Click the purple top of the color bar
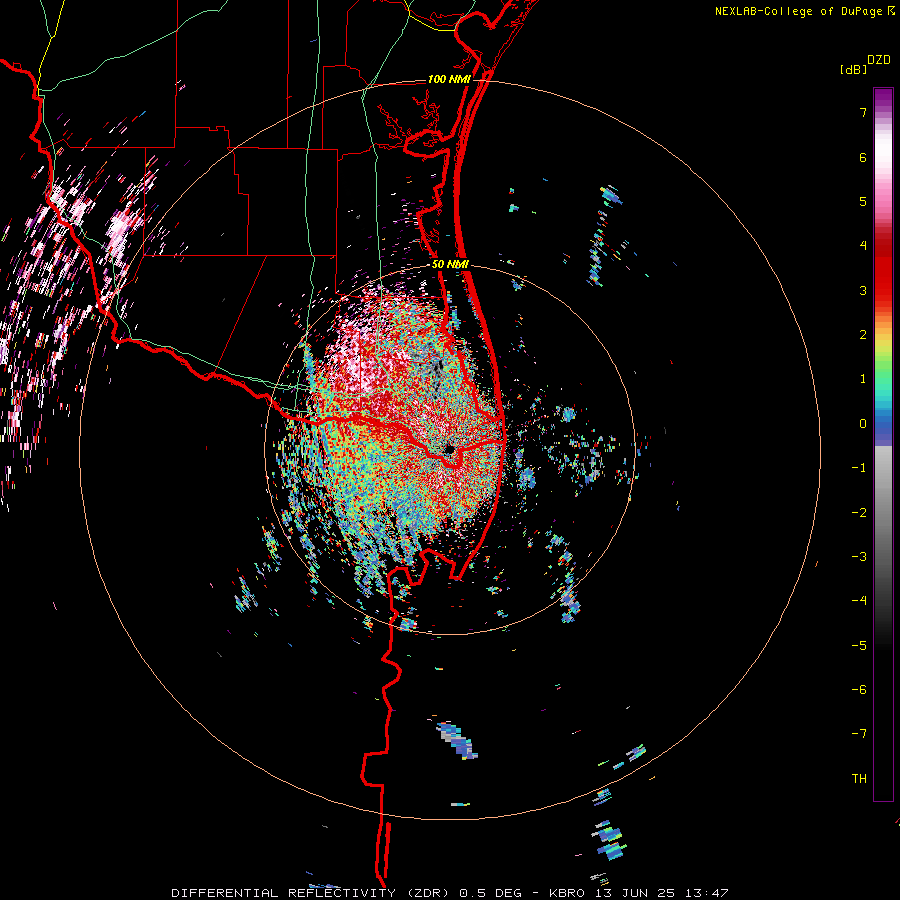 883,98
